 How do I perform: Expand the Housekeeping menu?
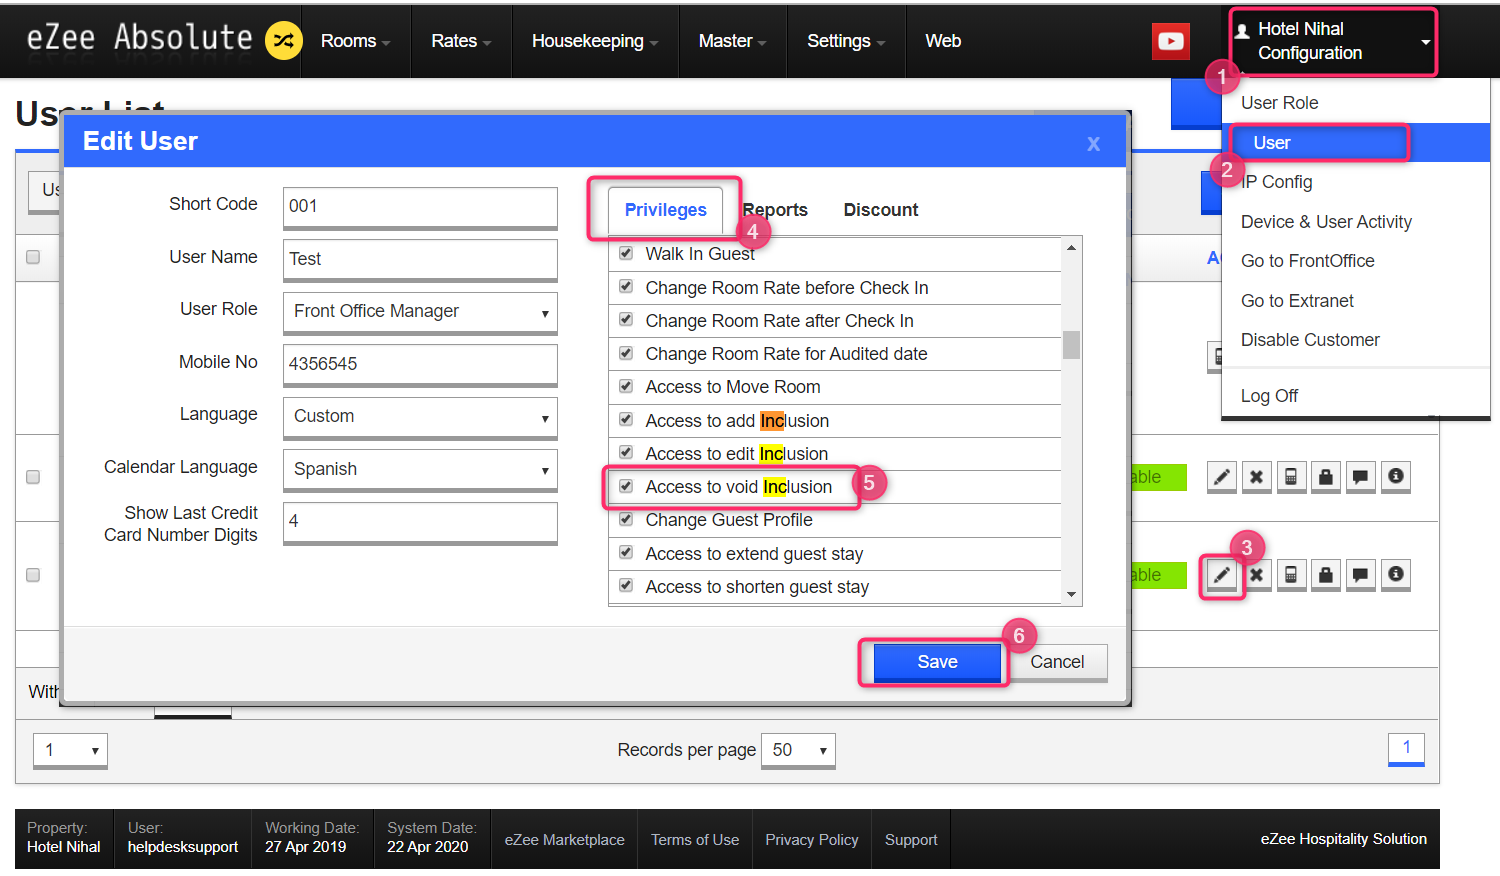(595, 41)
